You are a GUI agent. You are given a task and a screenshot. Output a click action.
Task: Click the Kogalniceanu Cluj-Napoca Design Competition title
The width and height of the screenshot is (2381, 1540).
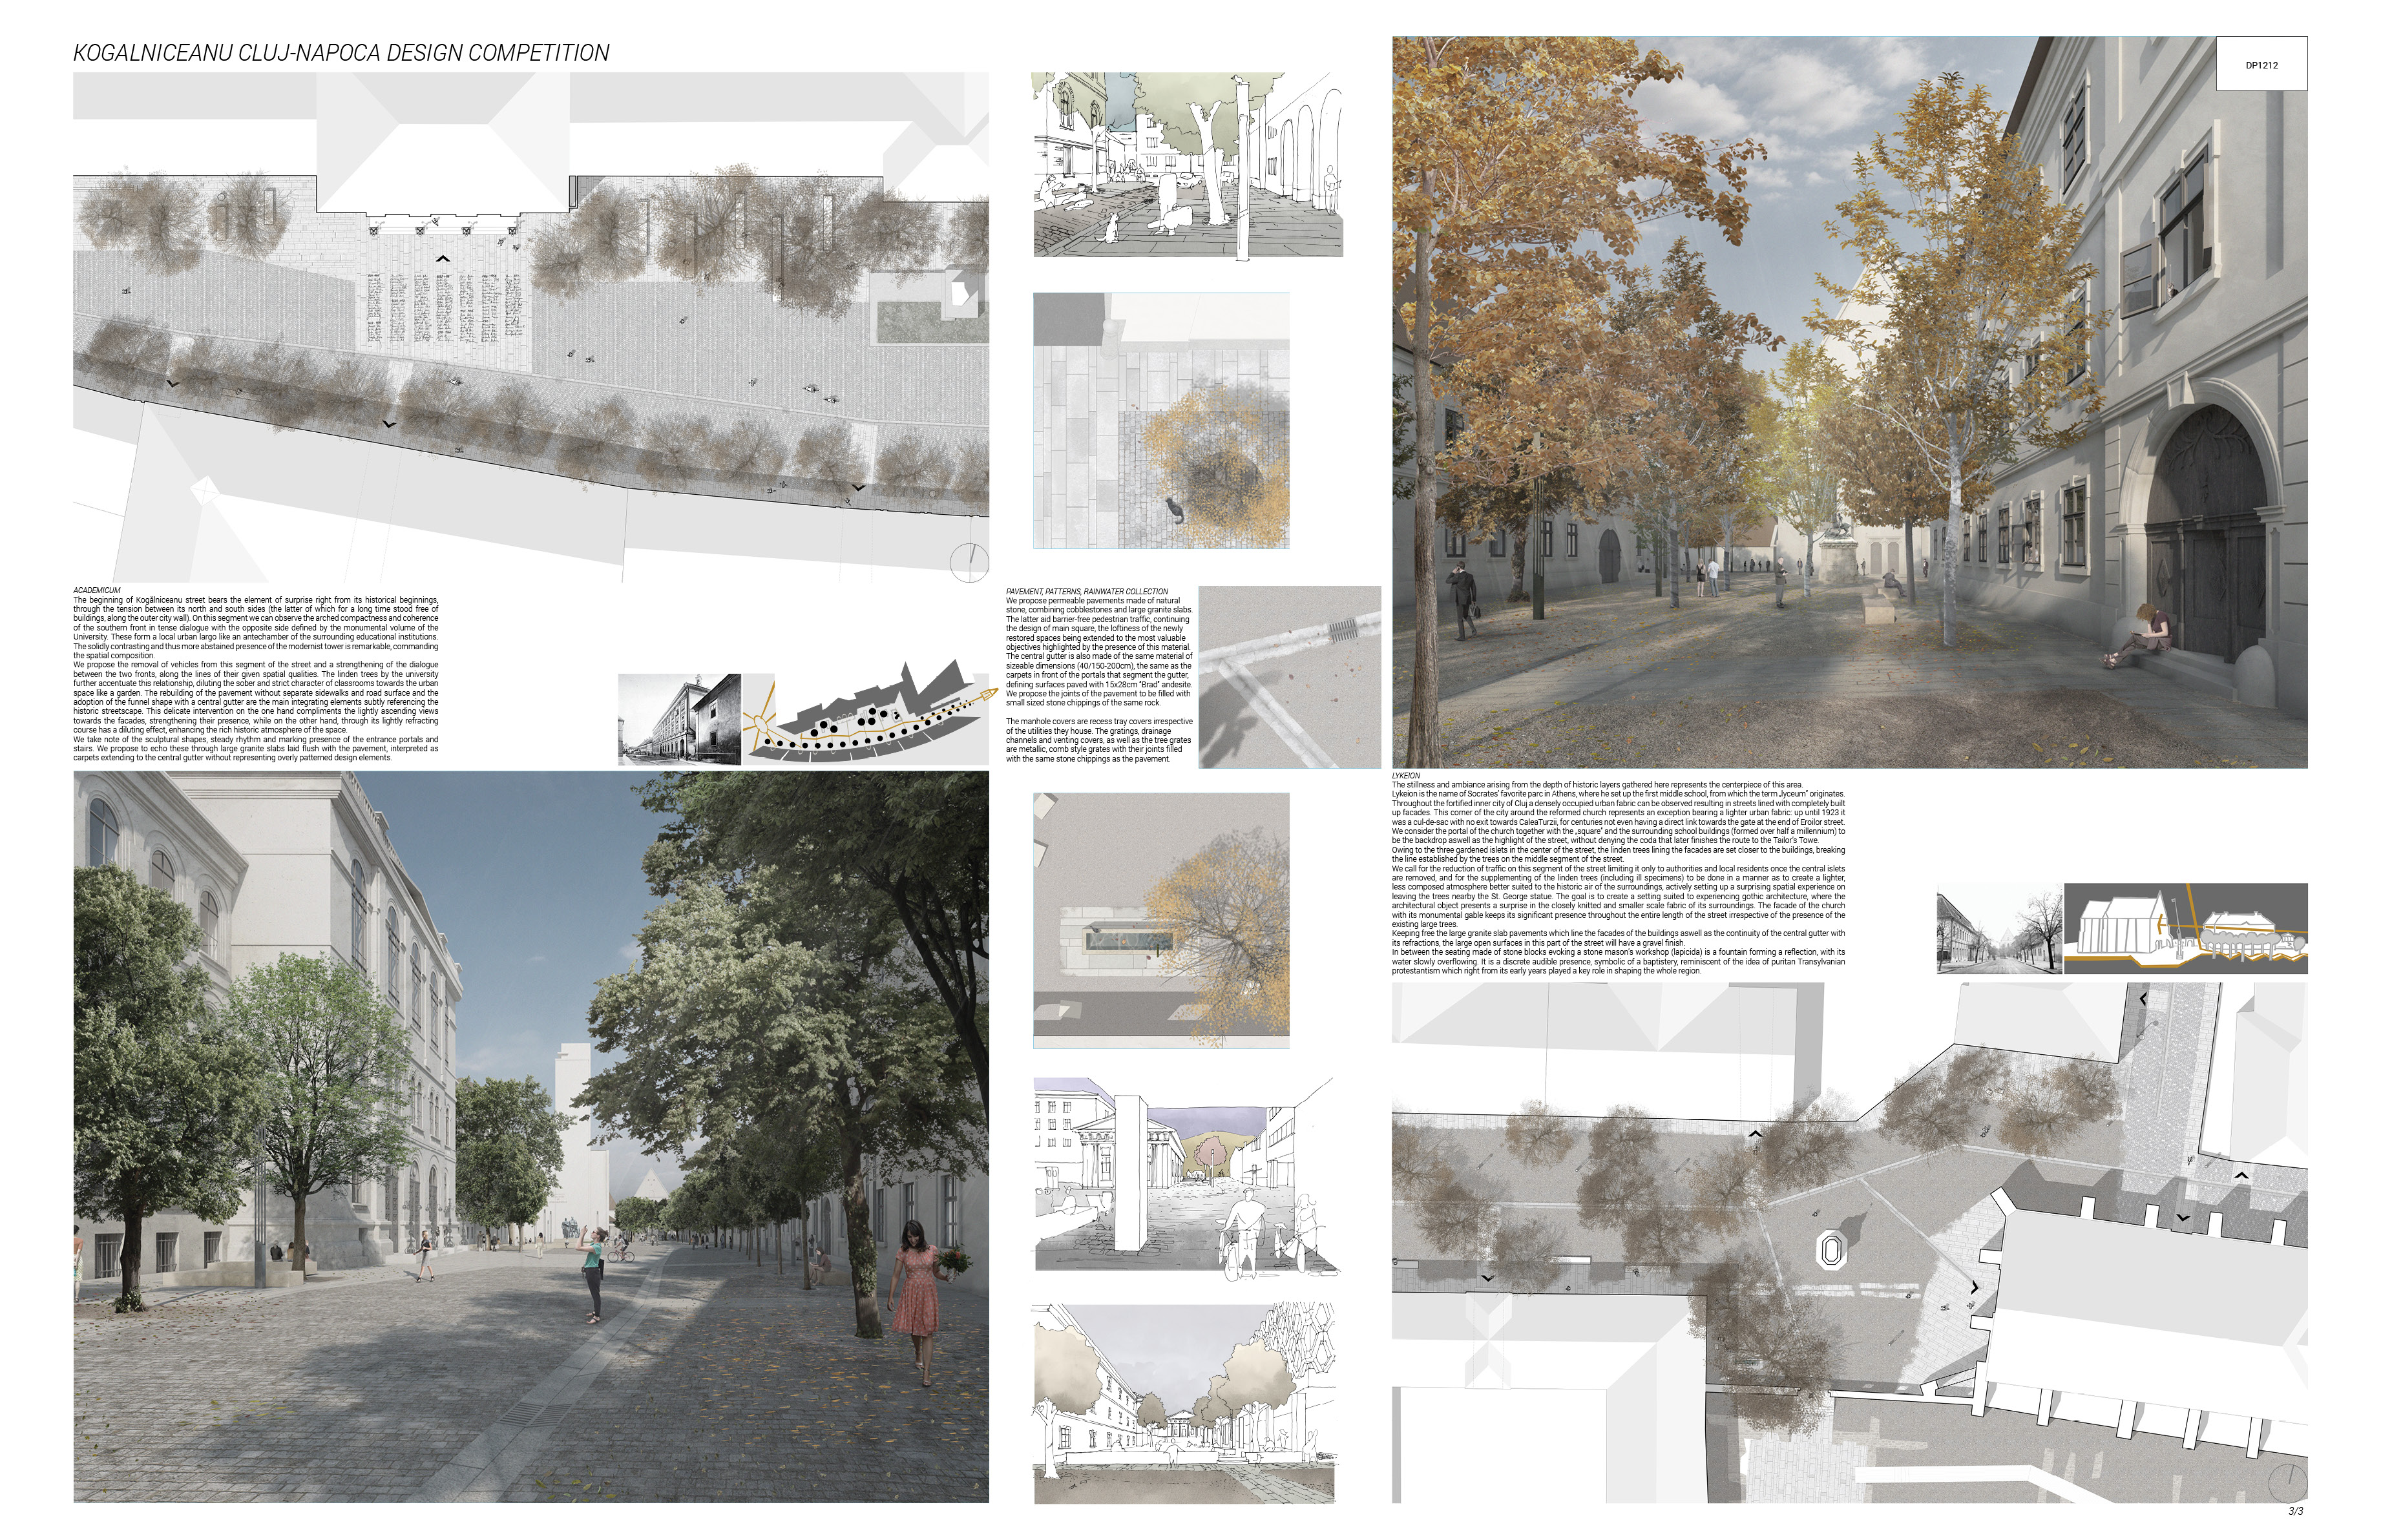point(341,53)
